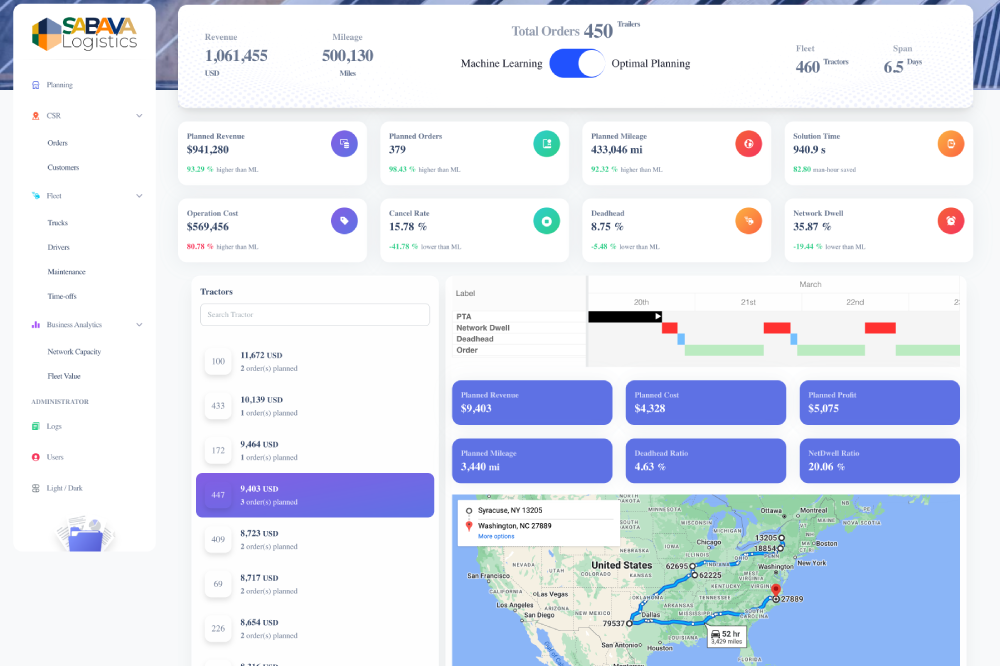Open Orders in the sidebar
The width and height of the screenshot is (1000, 666).
pos(57,143)
